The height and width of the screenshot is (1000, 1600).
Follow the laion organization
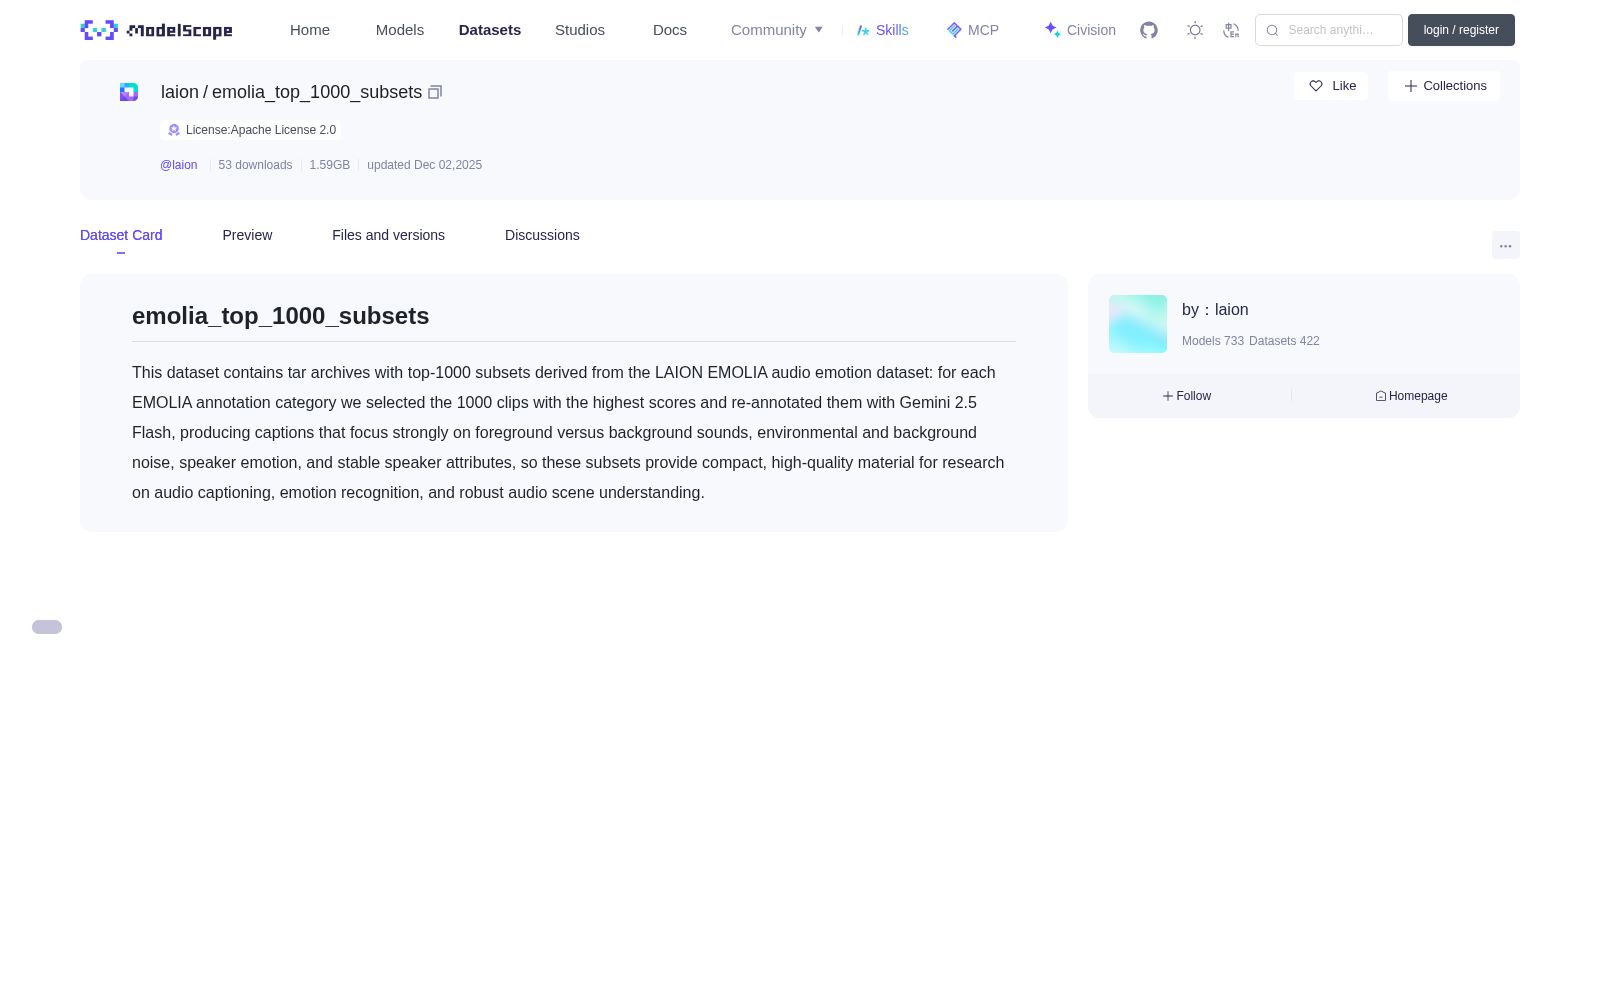pos(1187,396)
